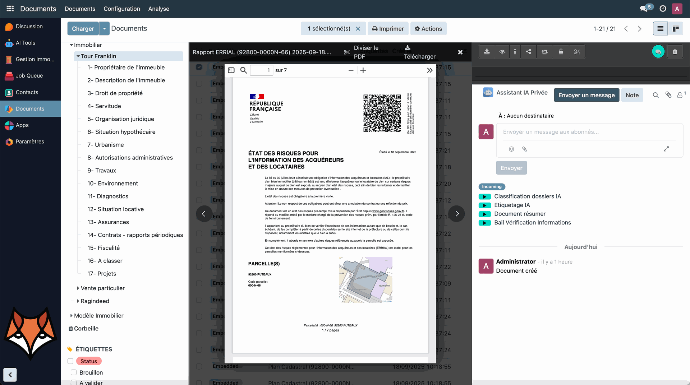Screen dimensions: 690x385
Task: Click the share icon in document toolbar
Action: tap(529, 52)
